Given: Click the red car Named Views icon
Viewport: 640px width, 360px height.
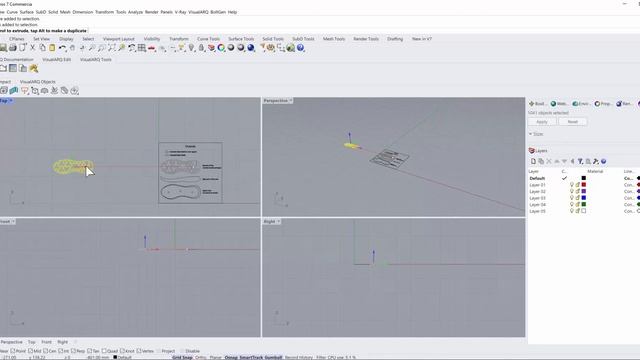Looking at the screenshot, I should (151, 48).
